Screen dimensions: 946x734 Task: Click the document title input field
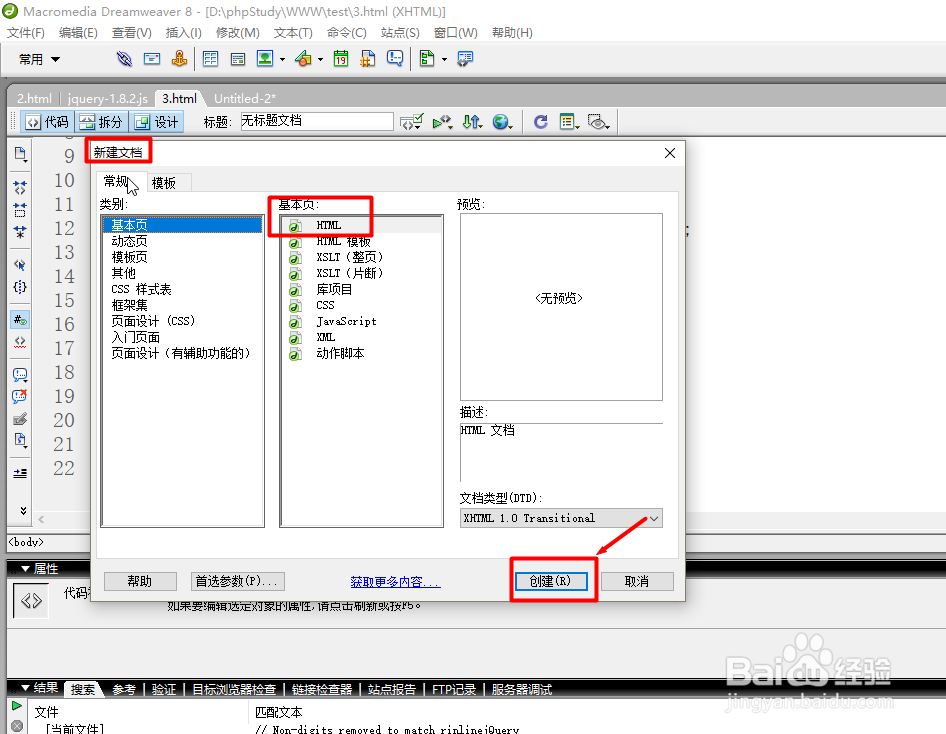tap(317, 121)
